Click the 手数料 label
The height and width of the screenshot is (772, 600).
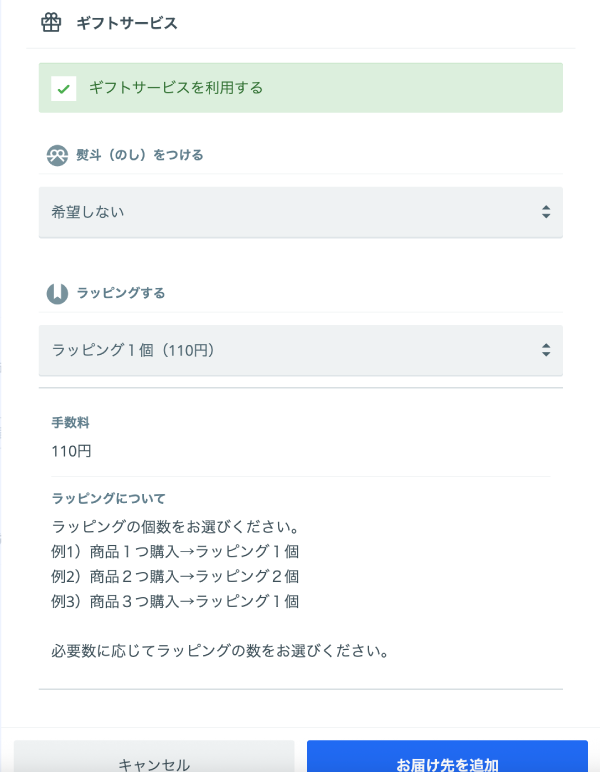click(70, 423)
